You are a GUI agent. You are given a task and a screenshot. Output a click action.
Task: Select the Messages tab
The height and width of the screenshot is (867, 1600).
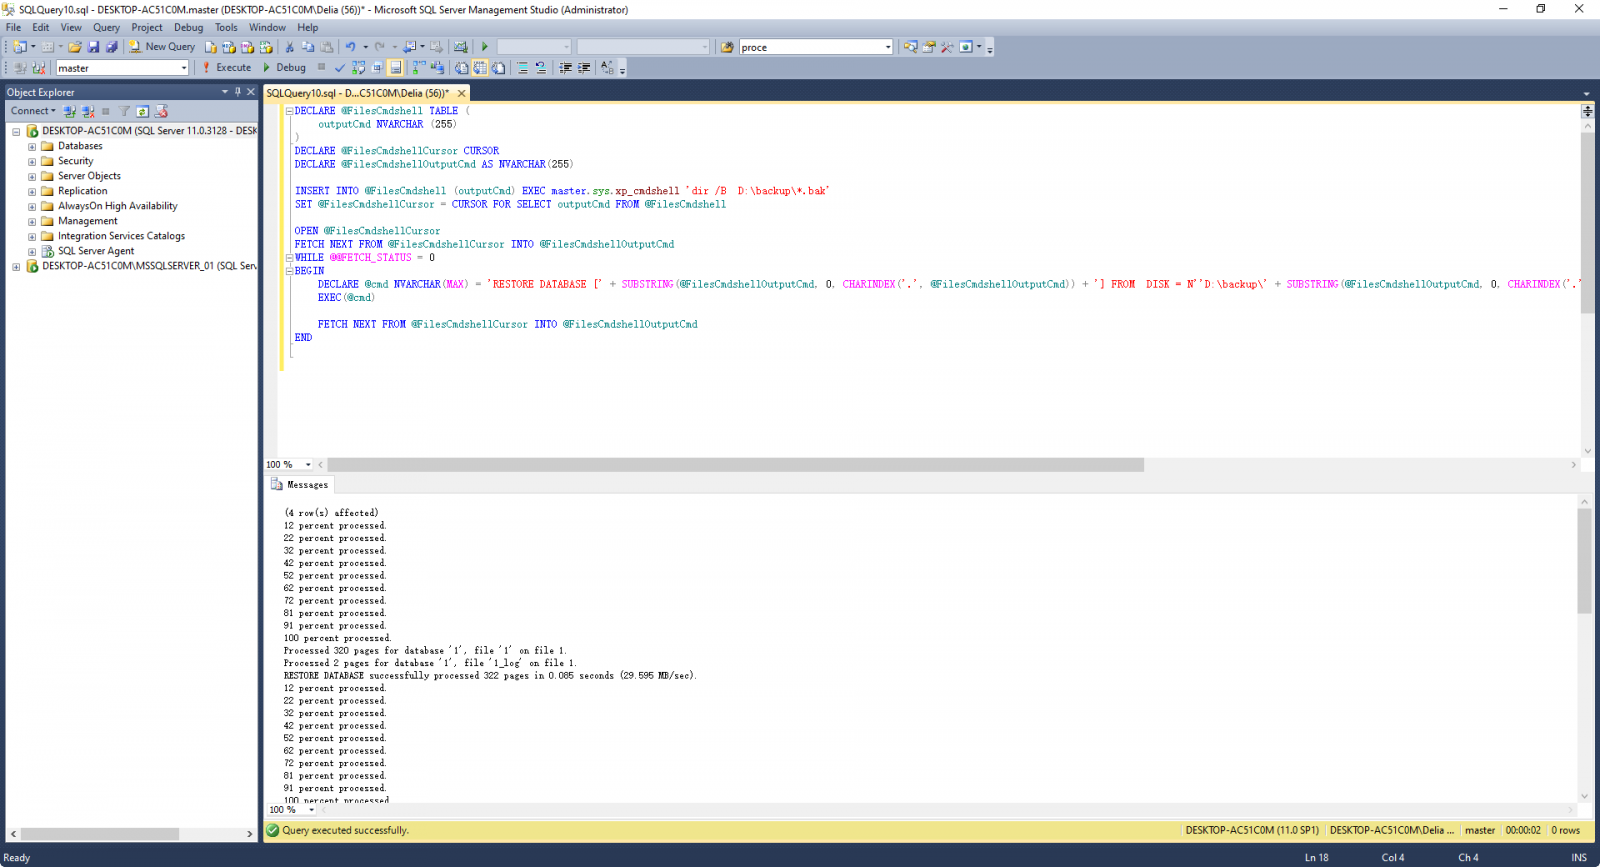[300, 485]
